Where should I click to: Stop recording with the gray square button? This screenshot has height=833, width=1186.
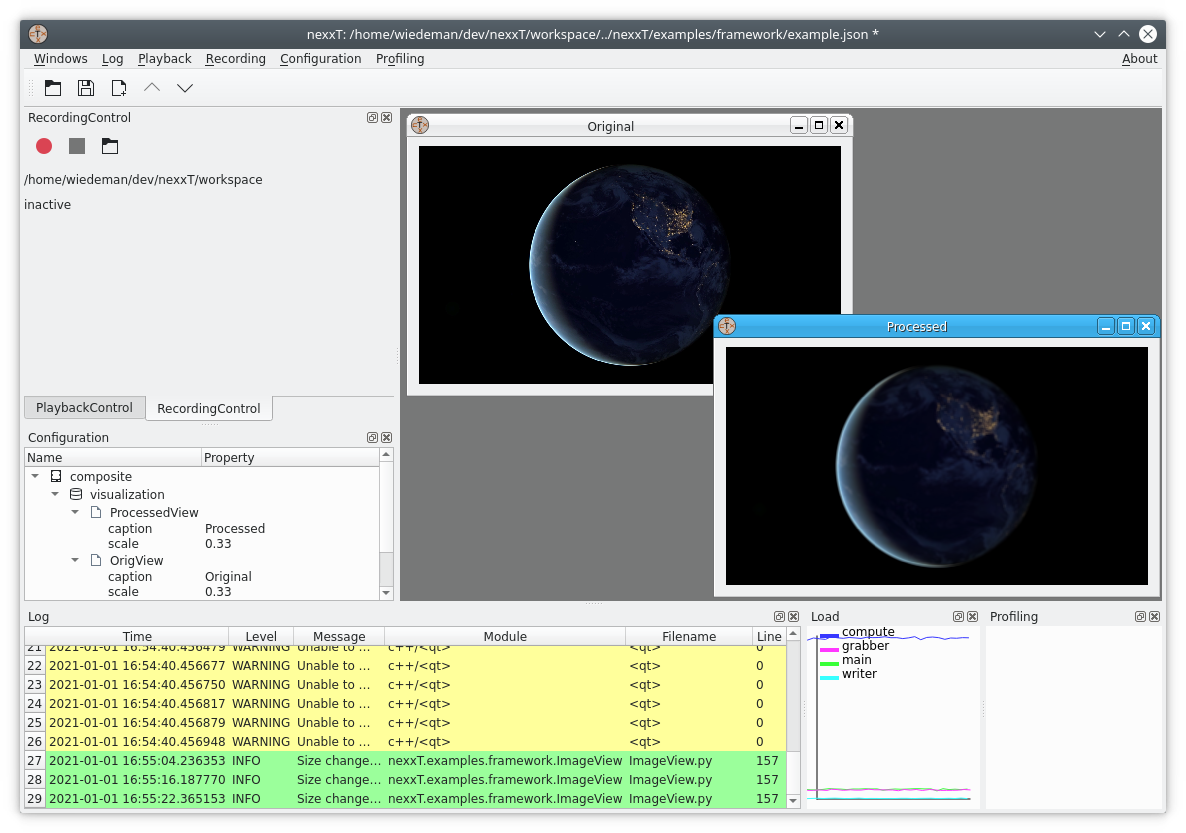[x=77, y=146]
